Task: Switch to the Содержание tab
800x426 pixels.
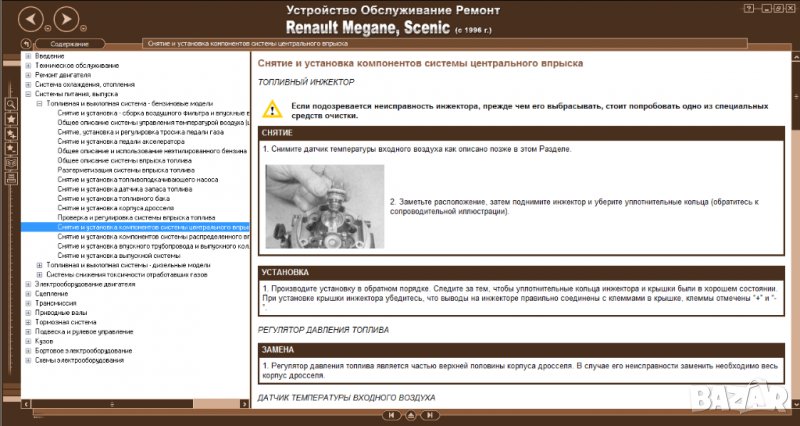Action: click(x=69, y=44)
